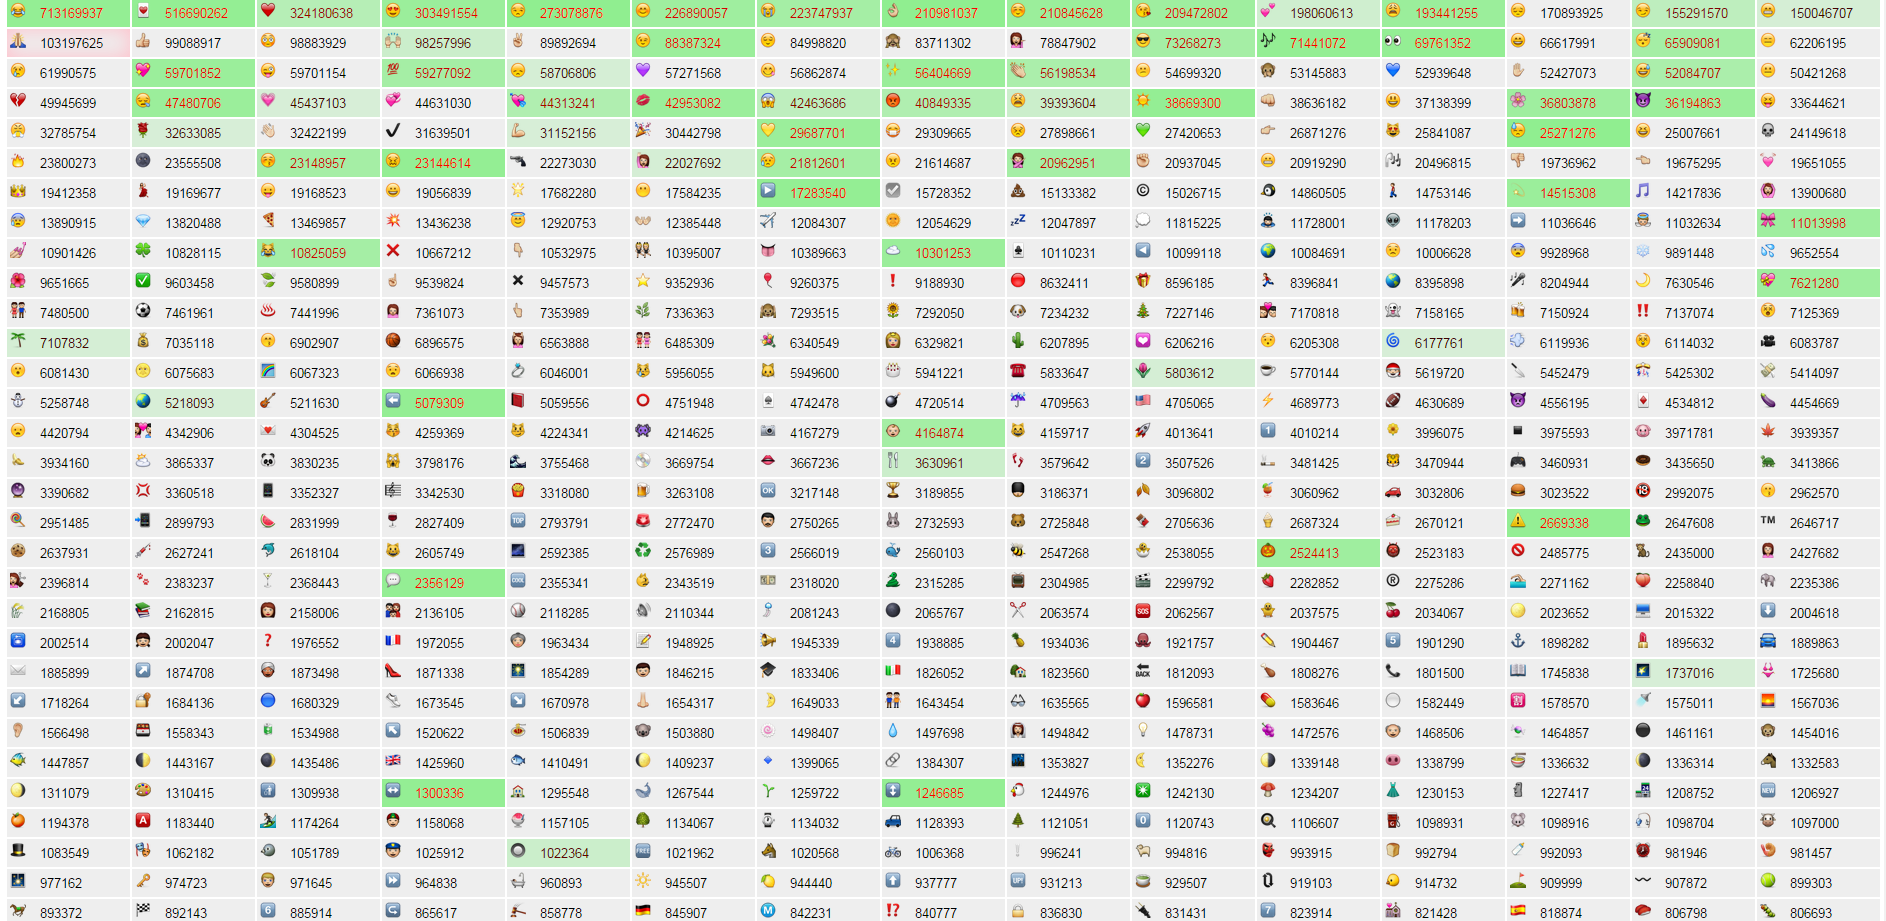This screenshot has width=1886, height=921.
Task: Click the face with tears of joy emoji
Action: tap(18, 13)
